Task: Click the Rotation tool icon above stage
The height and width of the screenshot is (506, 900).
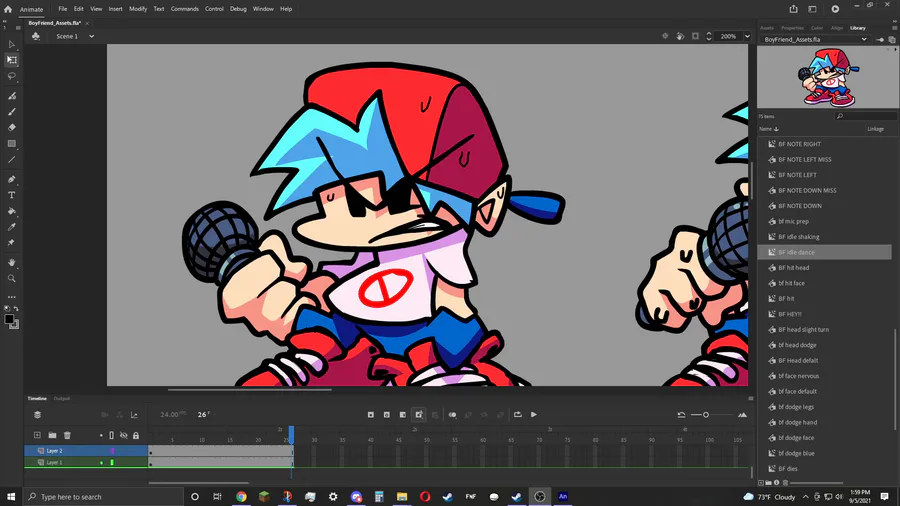Action: point(680,36)
